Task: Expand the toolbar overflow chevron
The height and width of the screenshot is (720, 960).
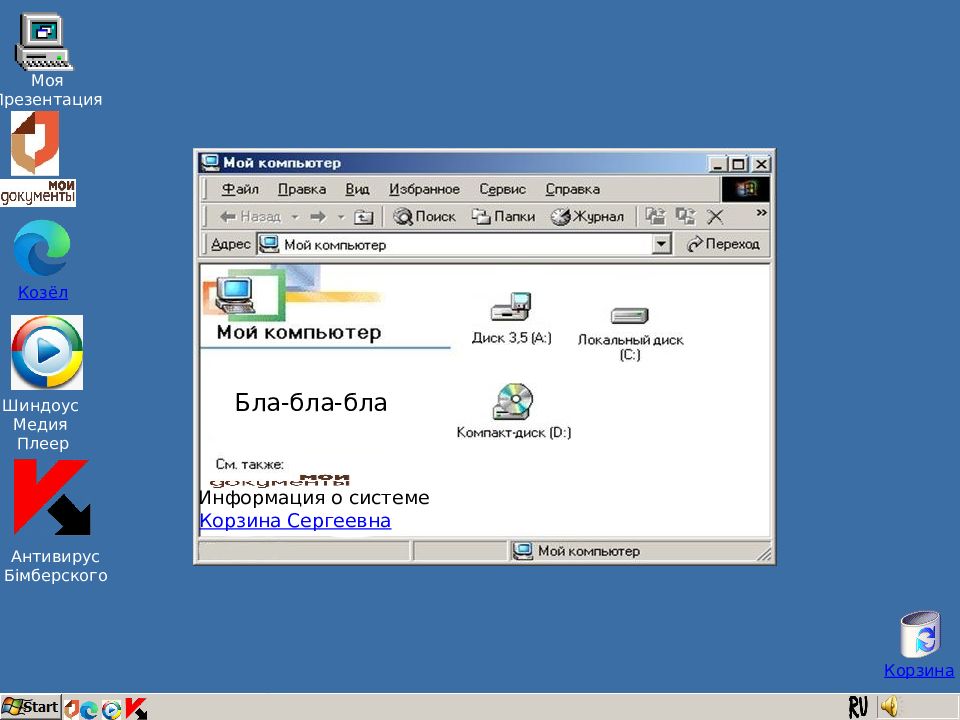Action: pyautogui.click(x=761, y=212)
